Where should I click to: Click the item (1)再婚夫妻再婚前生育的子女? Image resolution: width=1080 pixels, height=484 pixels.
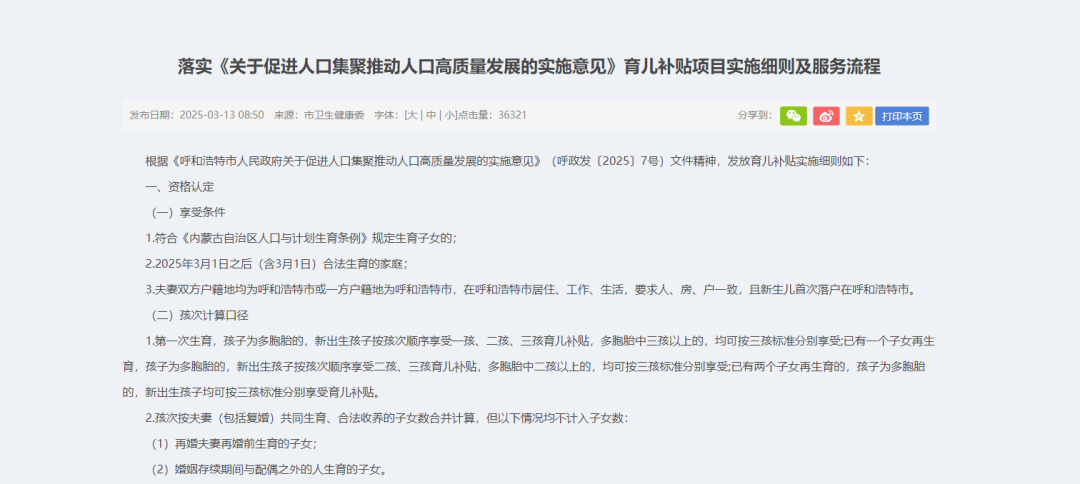click(234, 444)
